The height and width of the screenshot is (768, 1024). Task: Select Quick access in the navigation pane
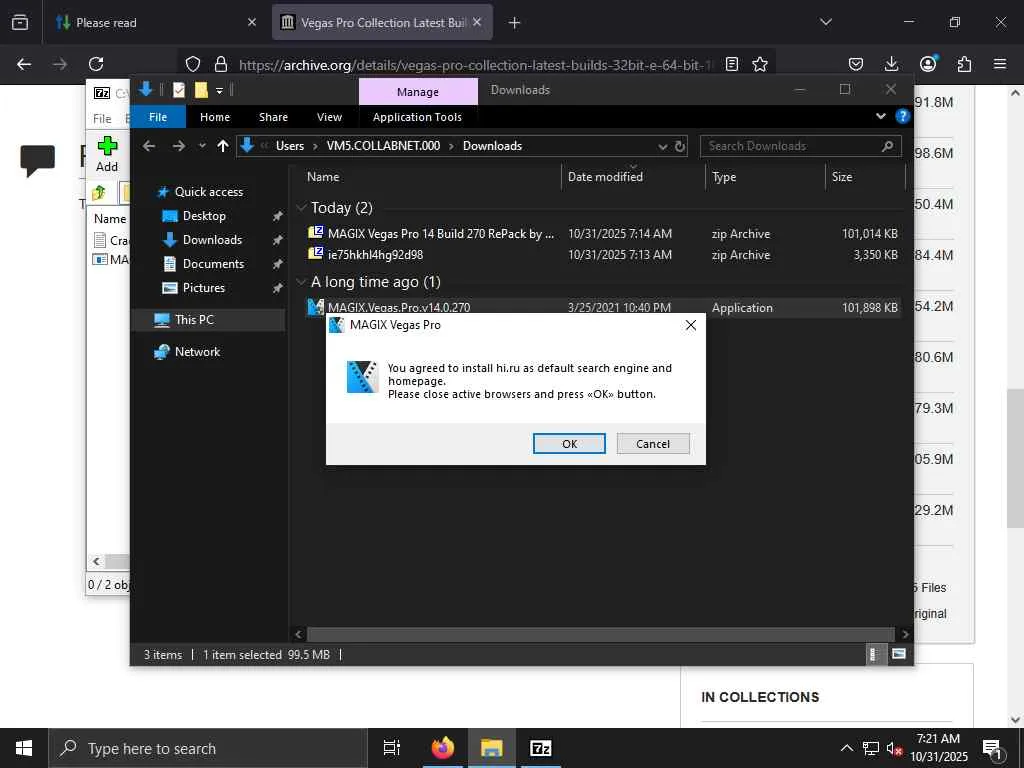208,192
